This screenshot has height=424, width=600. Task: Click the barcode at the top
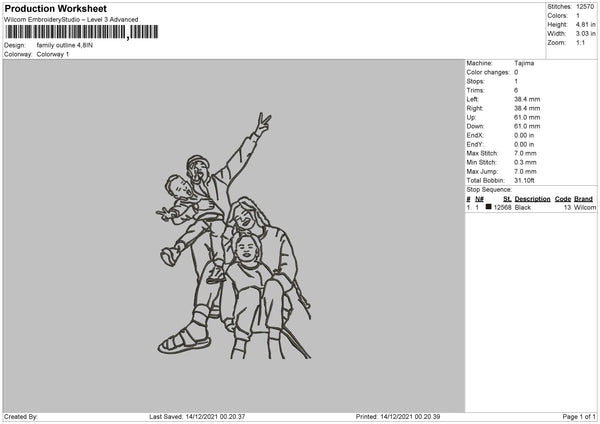coord(82,32)
